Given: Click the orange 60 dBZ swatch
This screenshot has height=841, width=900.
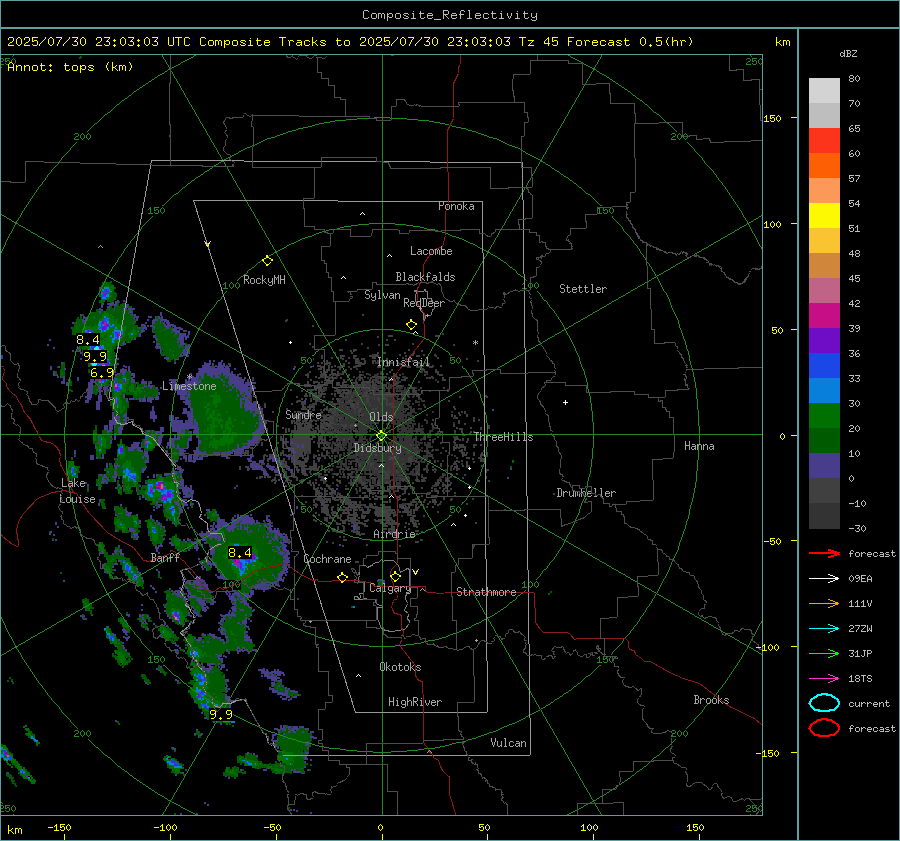Looking at the screenshot, I should coord(824,165).
